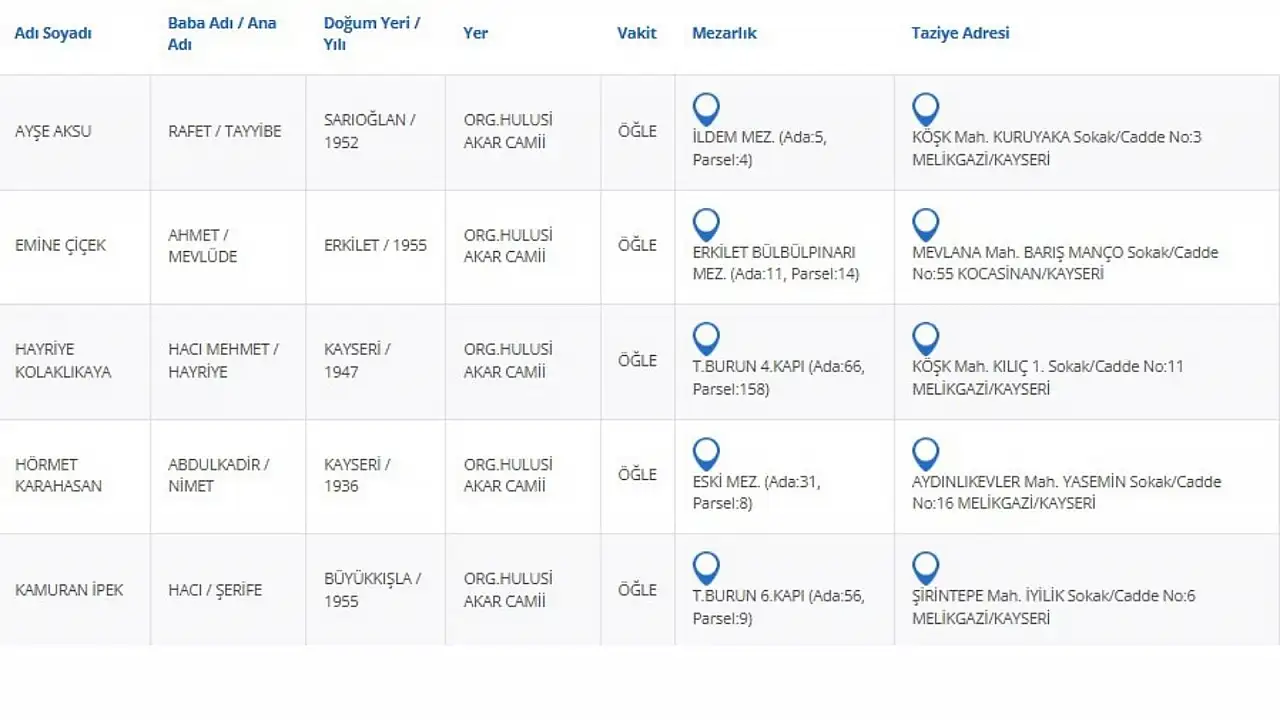Open location pin for ŞİRİNTEPE İYİLİK Sokak address
This screenshot has height=723, width=1280.
click(x=925, y=567)
